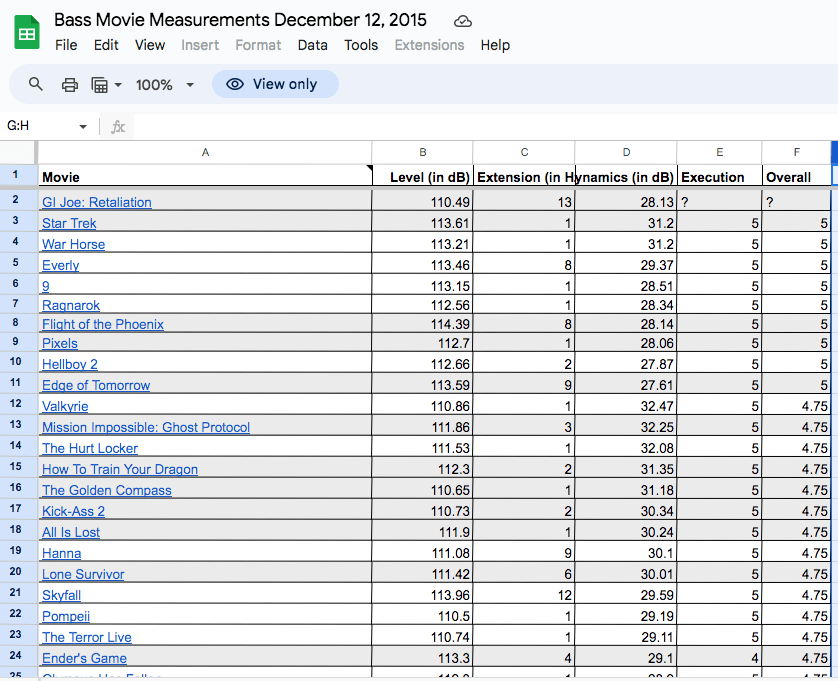Select column B header
The height and width of the screenshot is (681, 838).
pos(422,152)
